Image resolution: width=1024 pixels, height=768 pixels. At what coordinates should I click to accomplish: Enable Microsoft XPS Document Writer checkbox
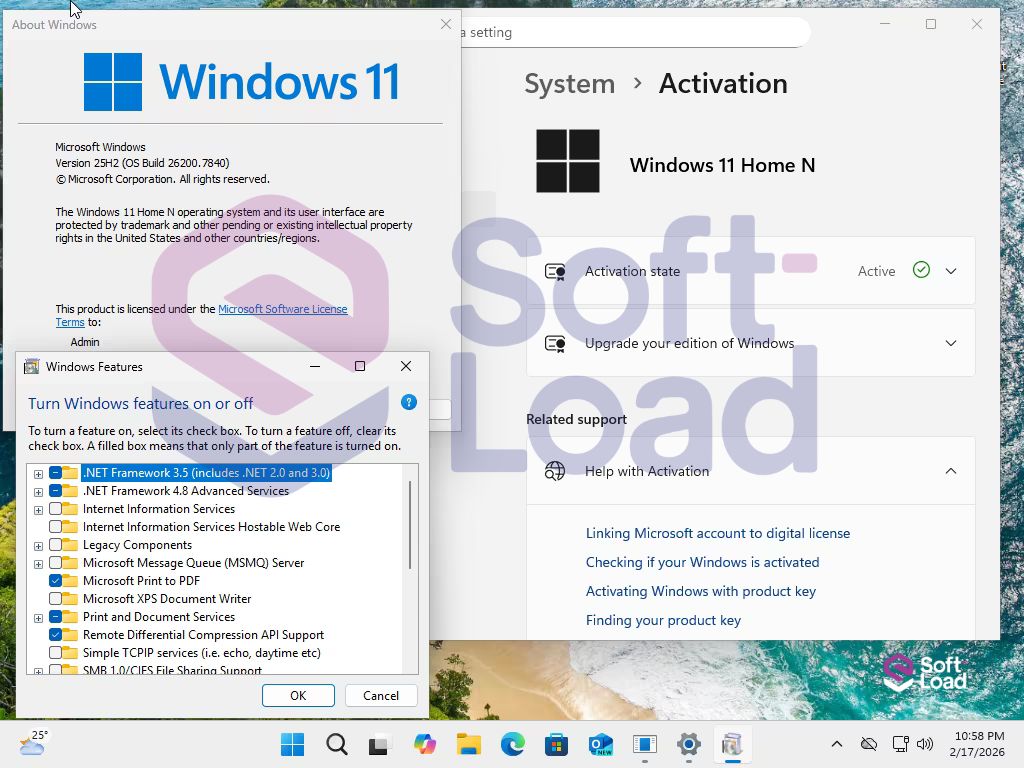(x=56, y=598)
